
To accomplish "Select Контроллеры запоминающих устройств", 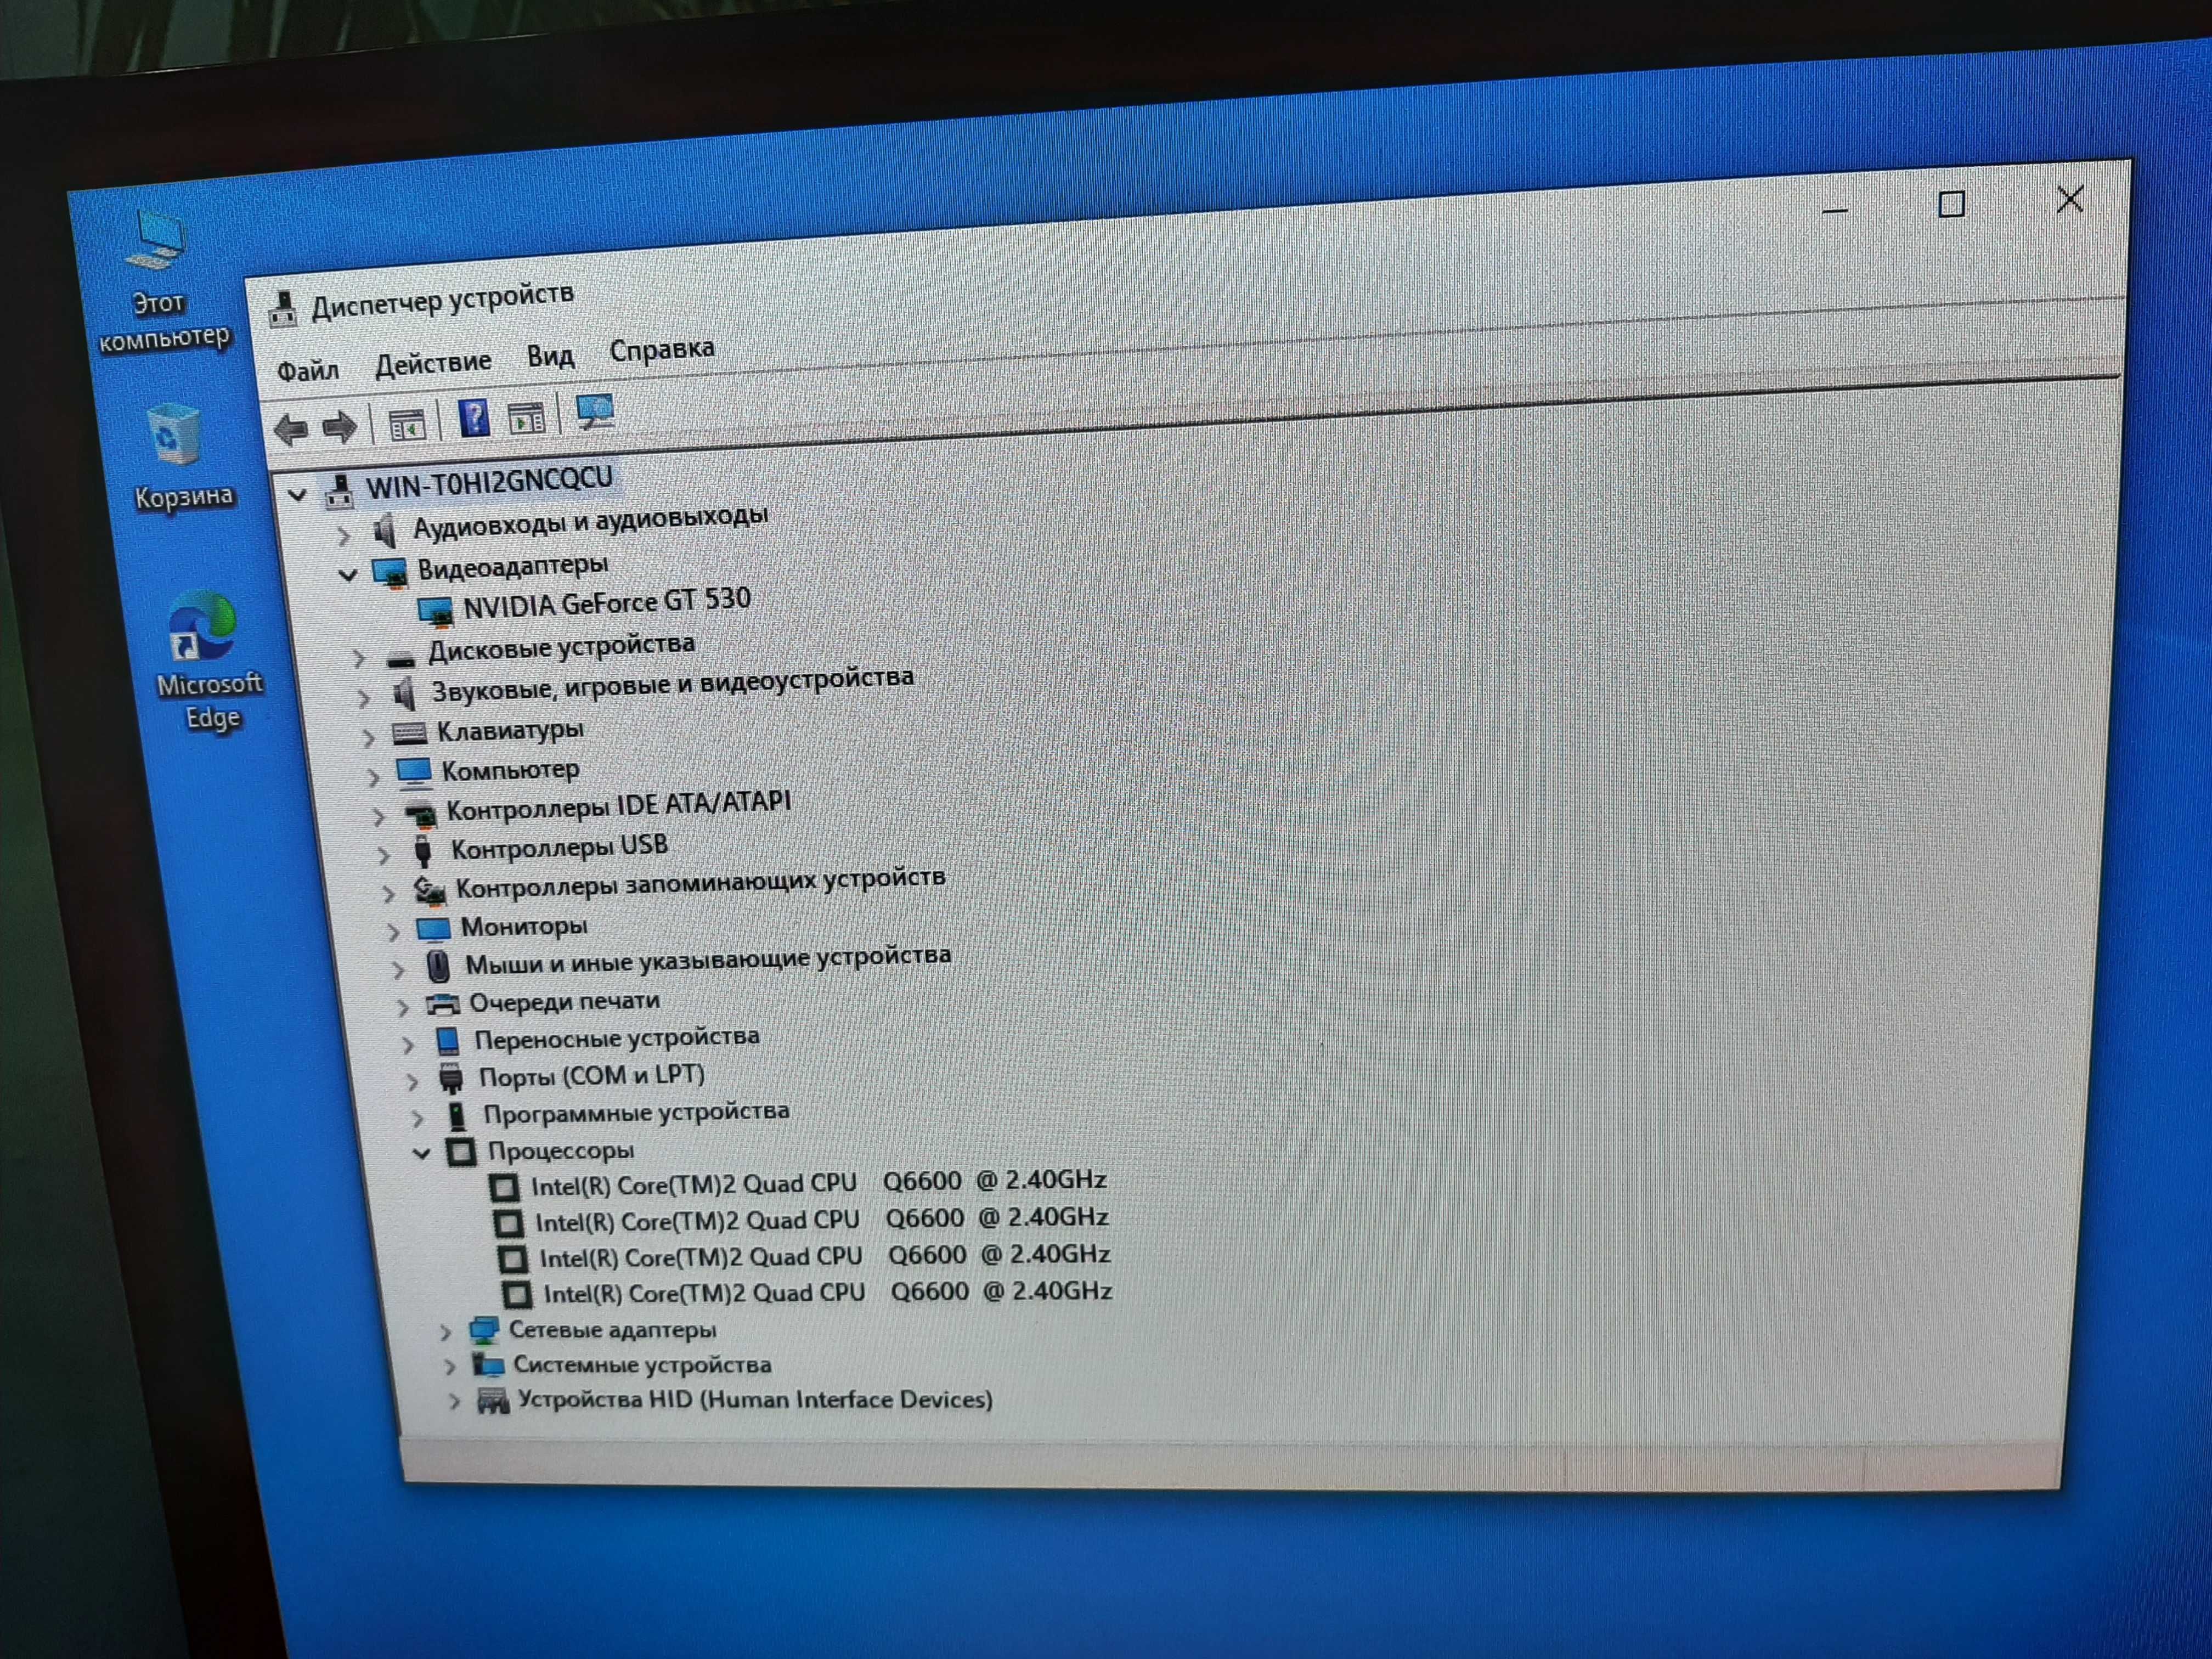I will click(x=700, y=883).
